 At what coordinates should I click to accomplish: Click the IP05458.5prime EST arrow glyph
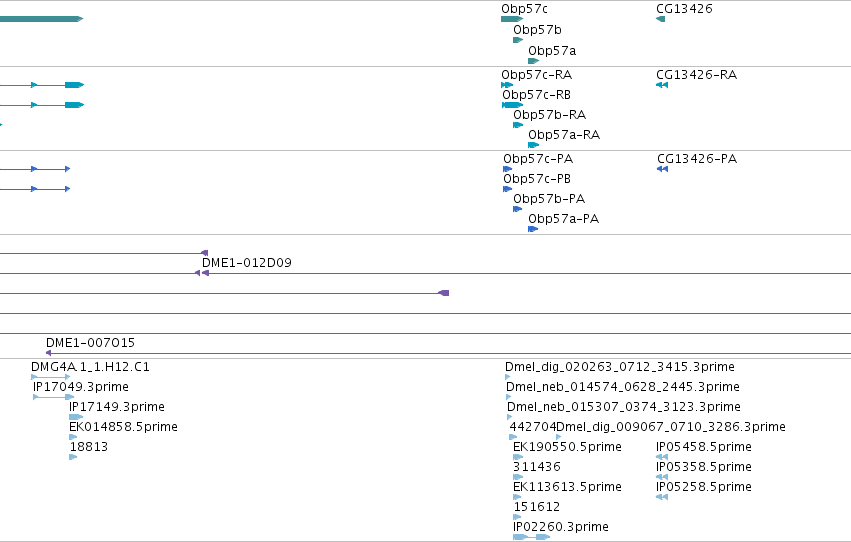[662, 457]
